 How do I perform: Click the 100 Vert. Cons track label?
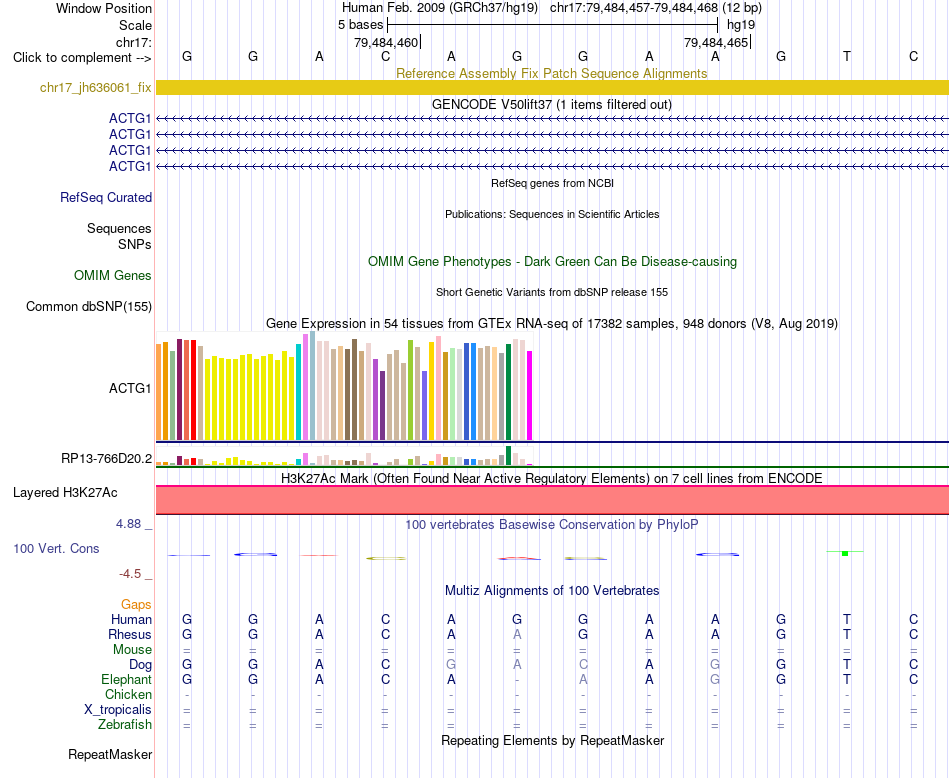[x=56, y=548]
